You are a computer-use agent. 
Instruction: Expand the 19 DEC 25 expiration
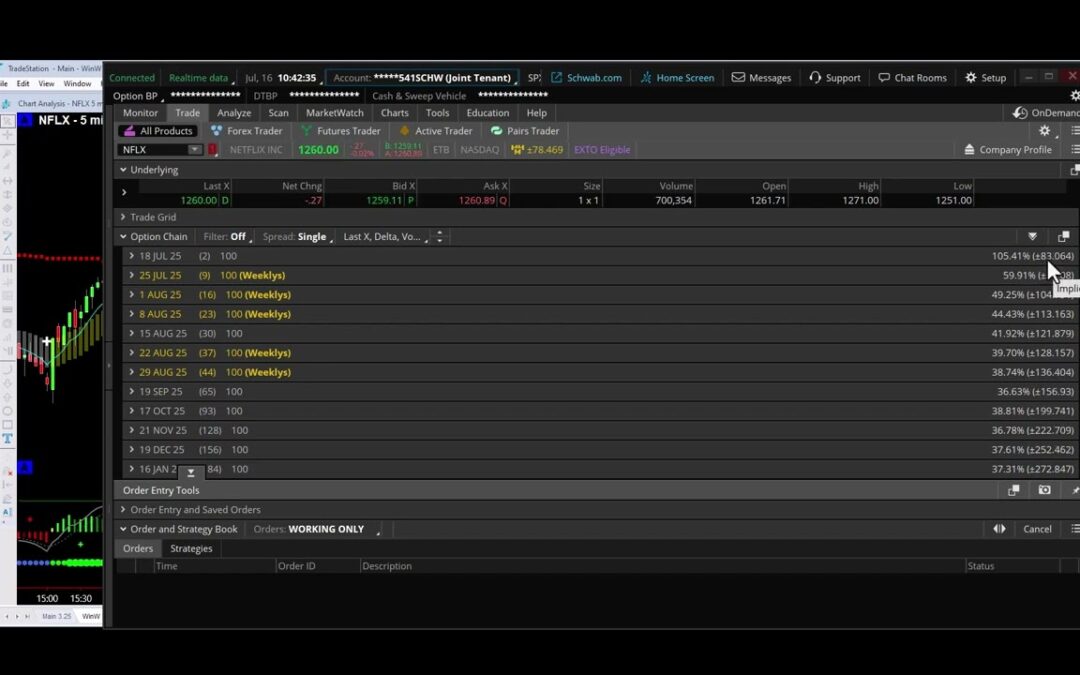pos(132,449)
